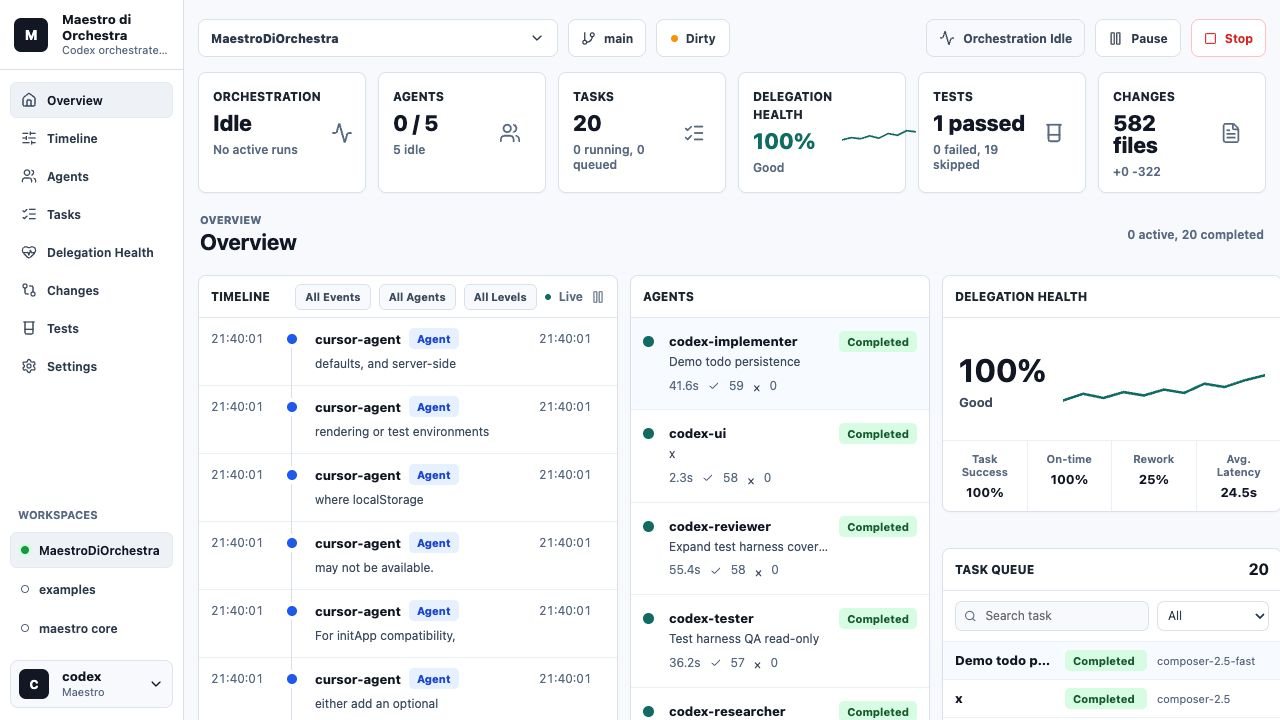Click the Tests flask icon in sidebar
Image resolution: width=1280 pixels, height=720 pixels.
point(29,328)
